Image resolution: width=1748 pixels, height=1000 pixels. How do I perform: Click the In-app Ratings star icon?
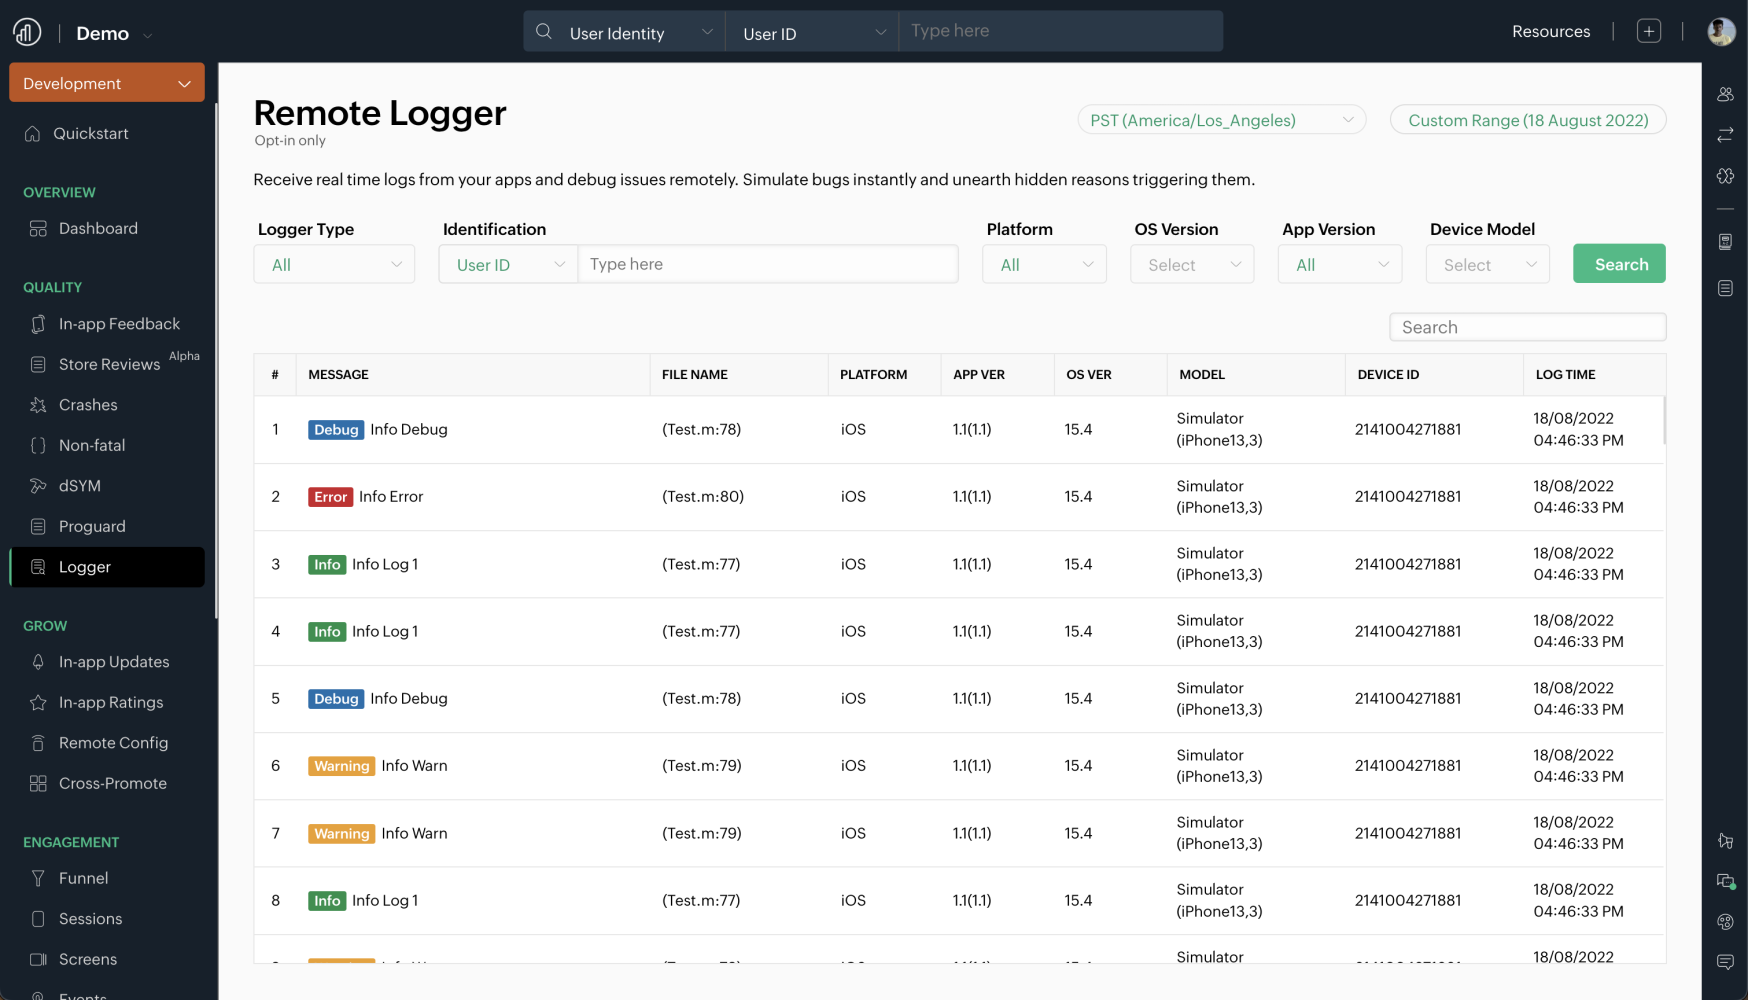click(38, 703)
